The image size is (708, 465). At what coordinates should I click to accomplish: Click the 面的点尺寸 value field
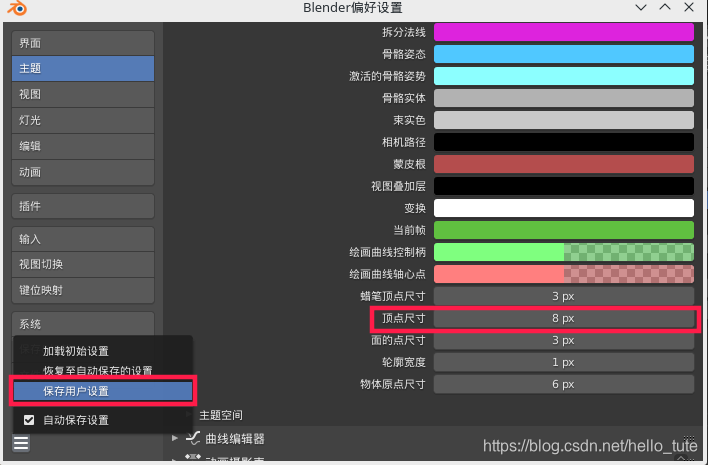[x=564, y=340]
